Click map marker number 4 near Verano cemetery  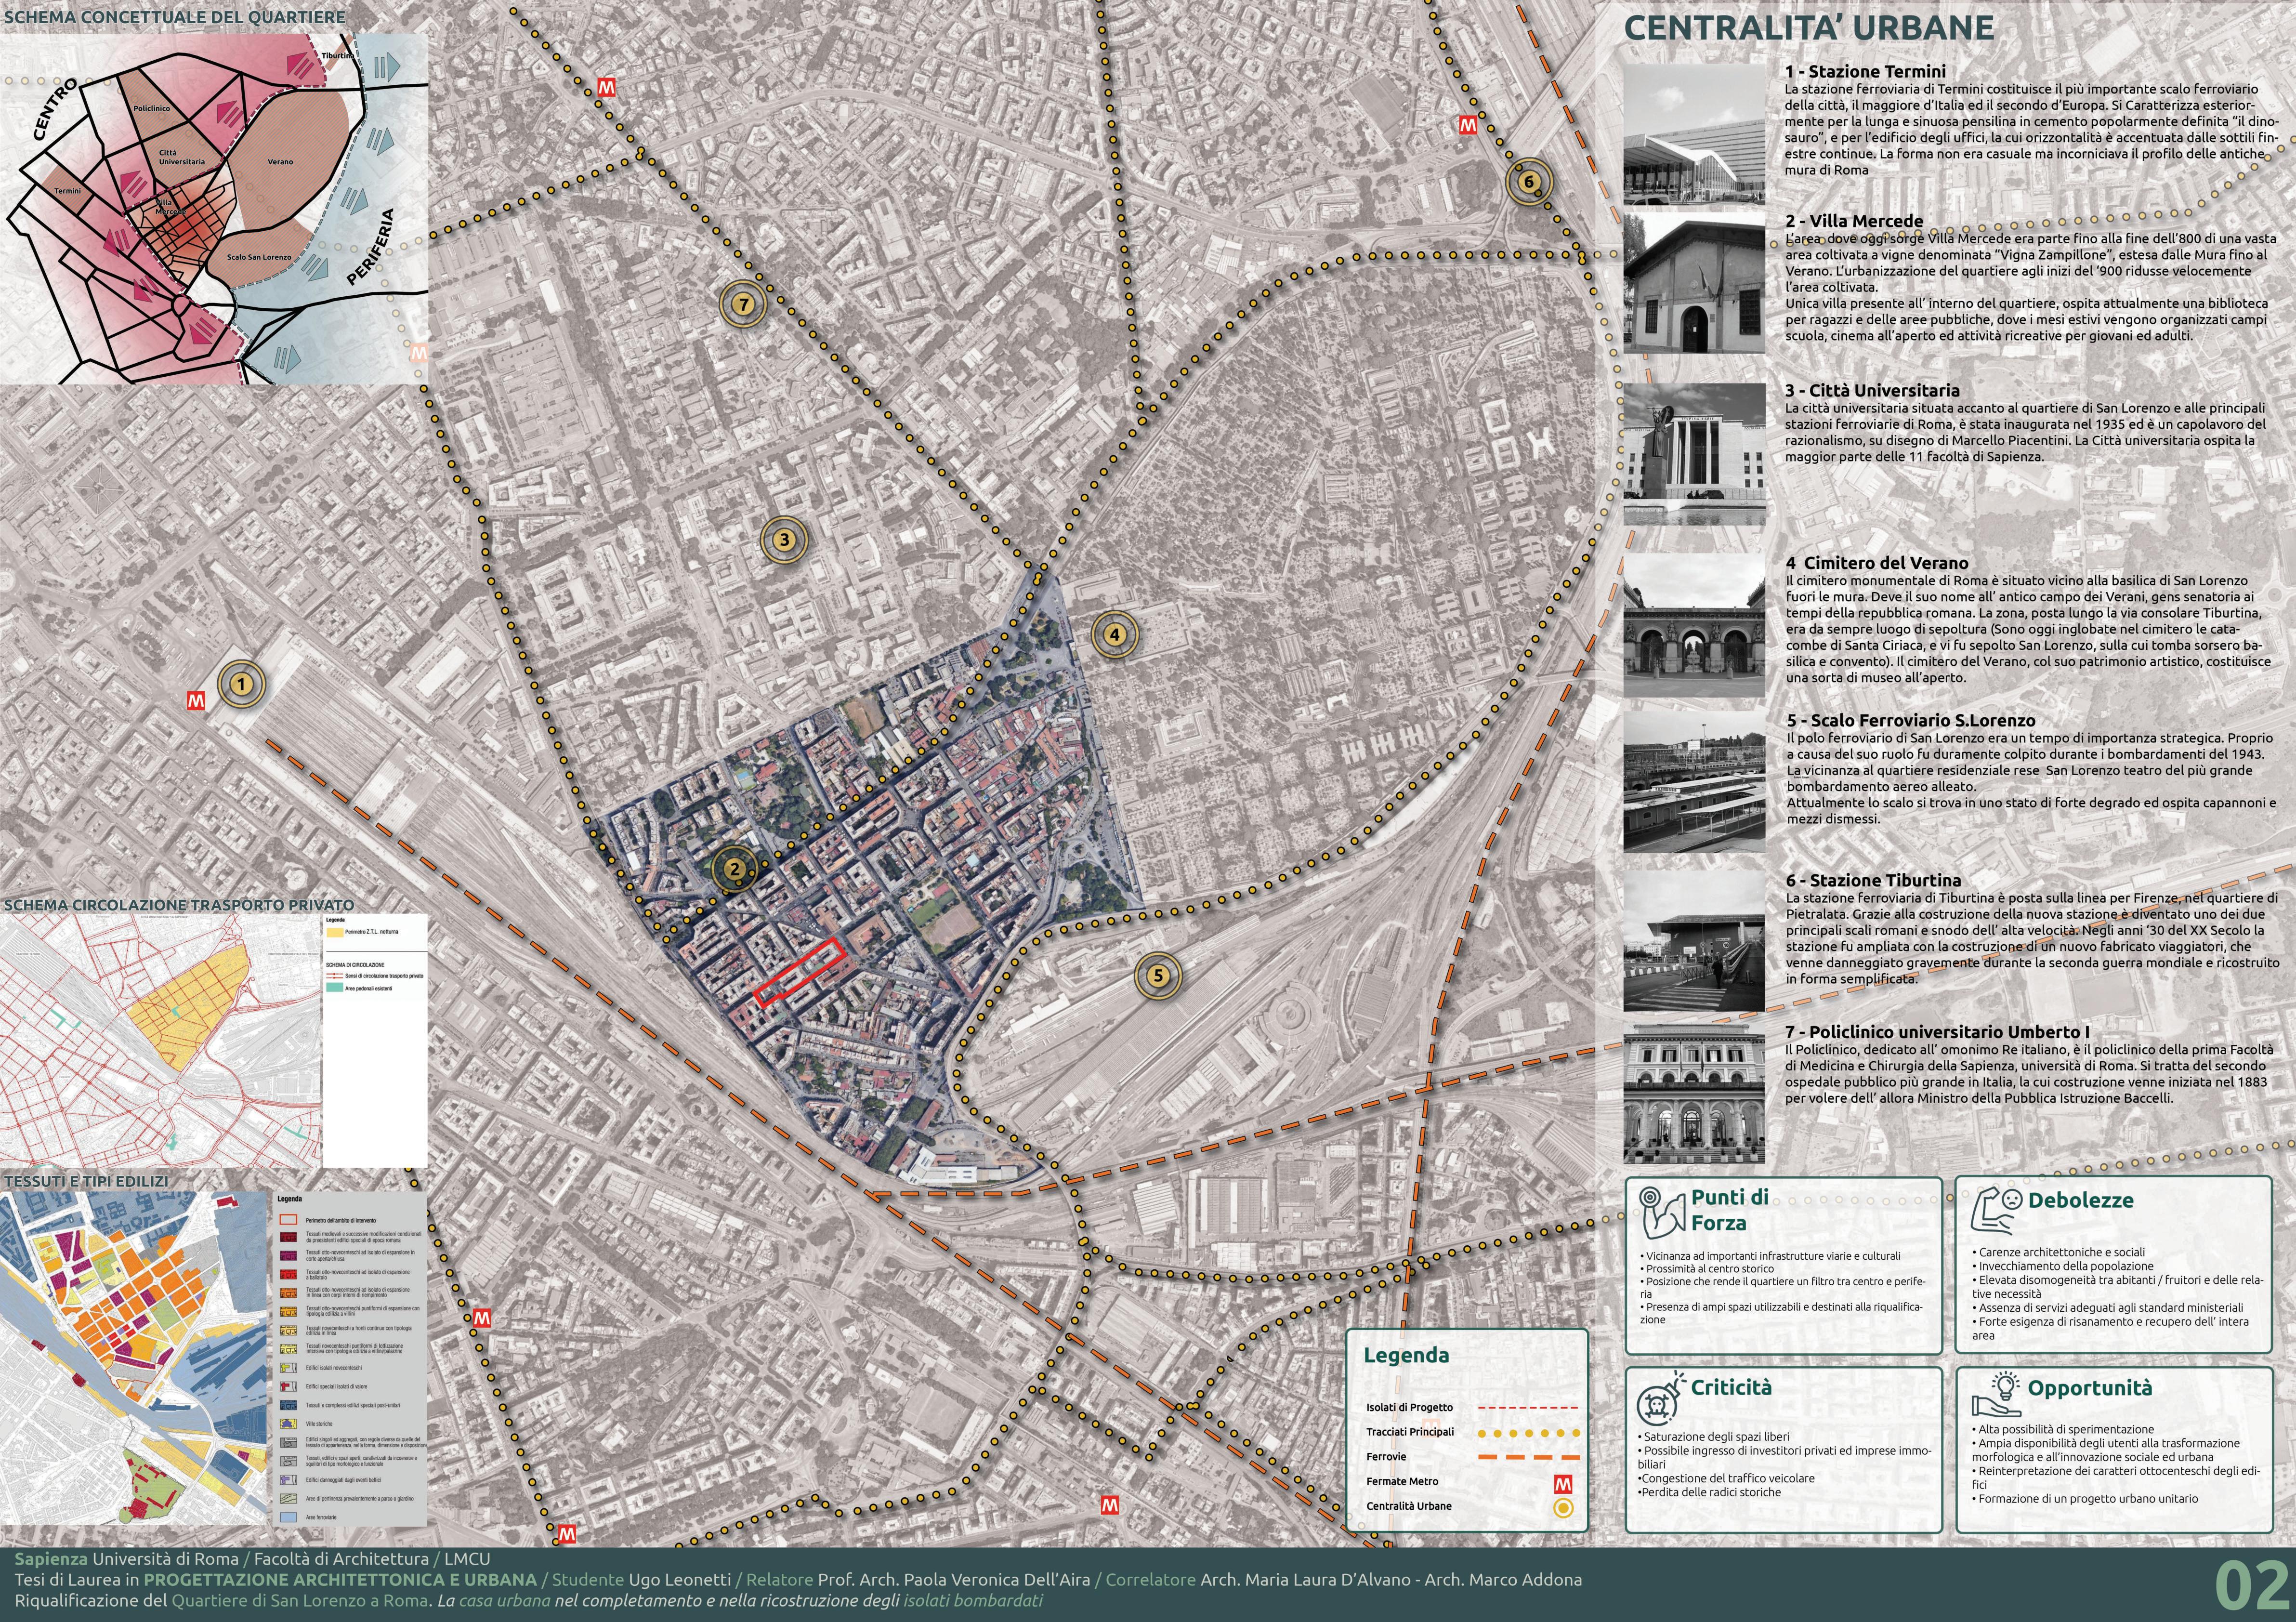[x=1114, y=633]
